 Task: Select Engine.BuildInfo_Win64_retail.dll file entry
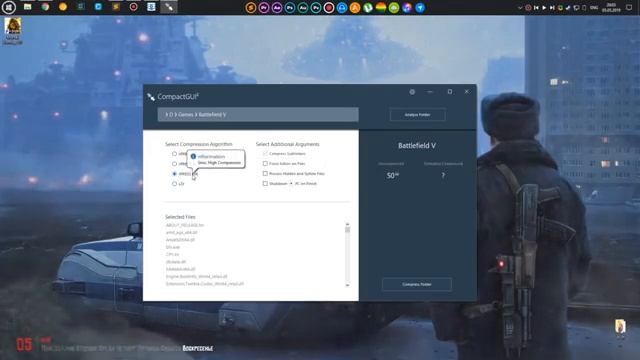(x=196, y=276)
